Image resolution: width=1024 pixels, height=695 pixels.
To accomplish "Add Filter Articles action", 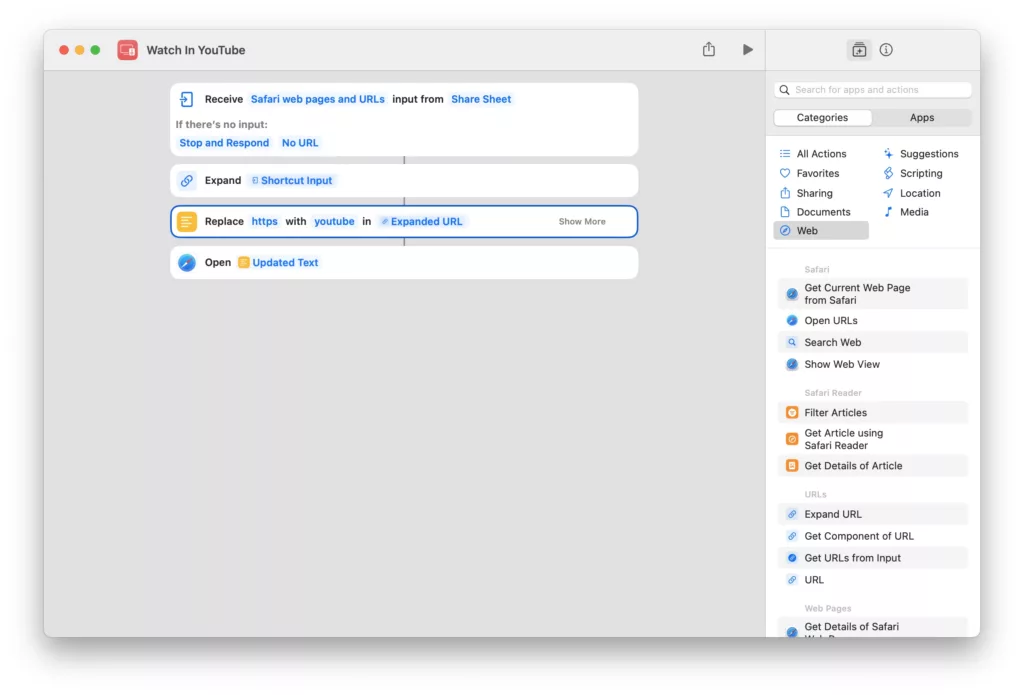I will (872, 413).
